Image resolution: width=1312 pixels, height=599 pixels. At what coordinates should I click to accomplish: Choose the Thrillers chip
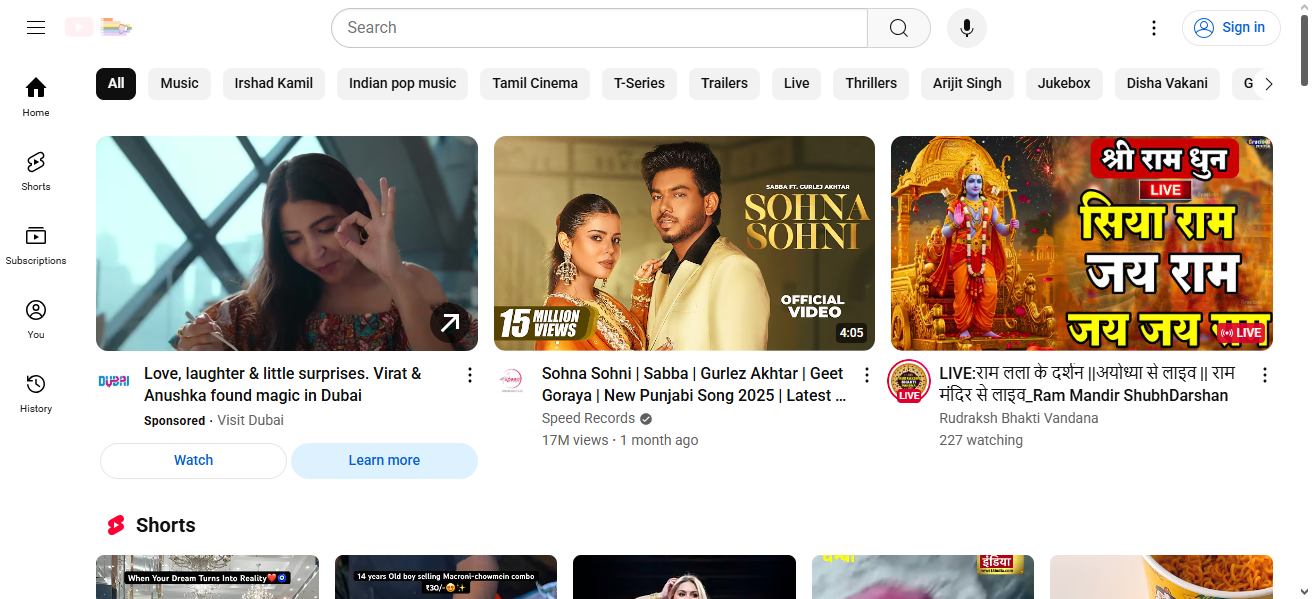(x=871, y=83)
